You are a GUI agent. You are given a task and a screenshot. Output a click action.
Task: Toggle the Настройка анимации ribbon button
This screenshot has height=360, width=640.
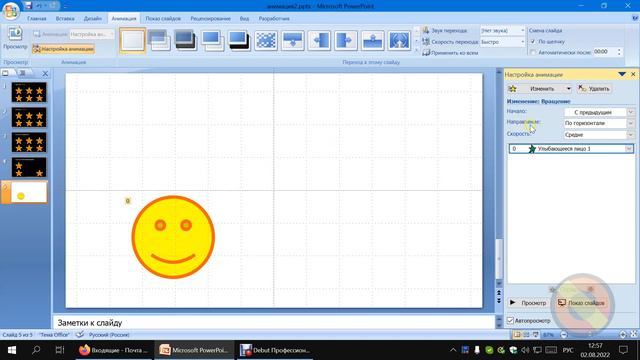64,49
